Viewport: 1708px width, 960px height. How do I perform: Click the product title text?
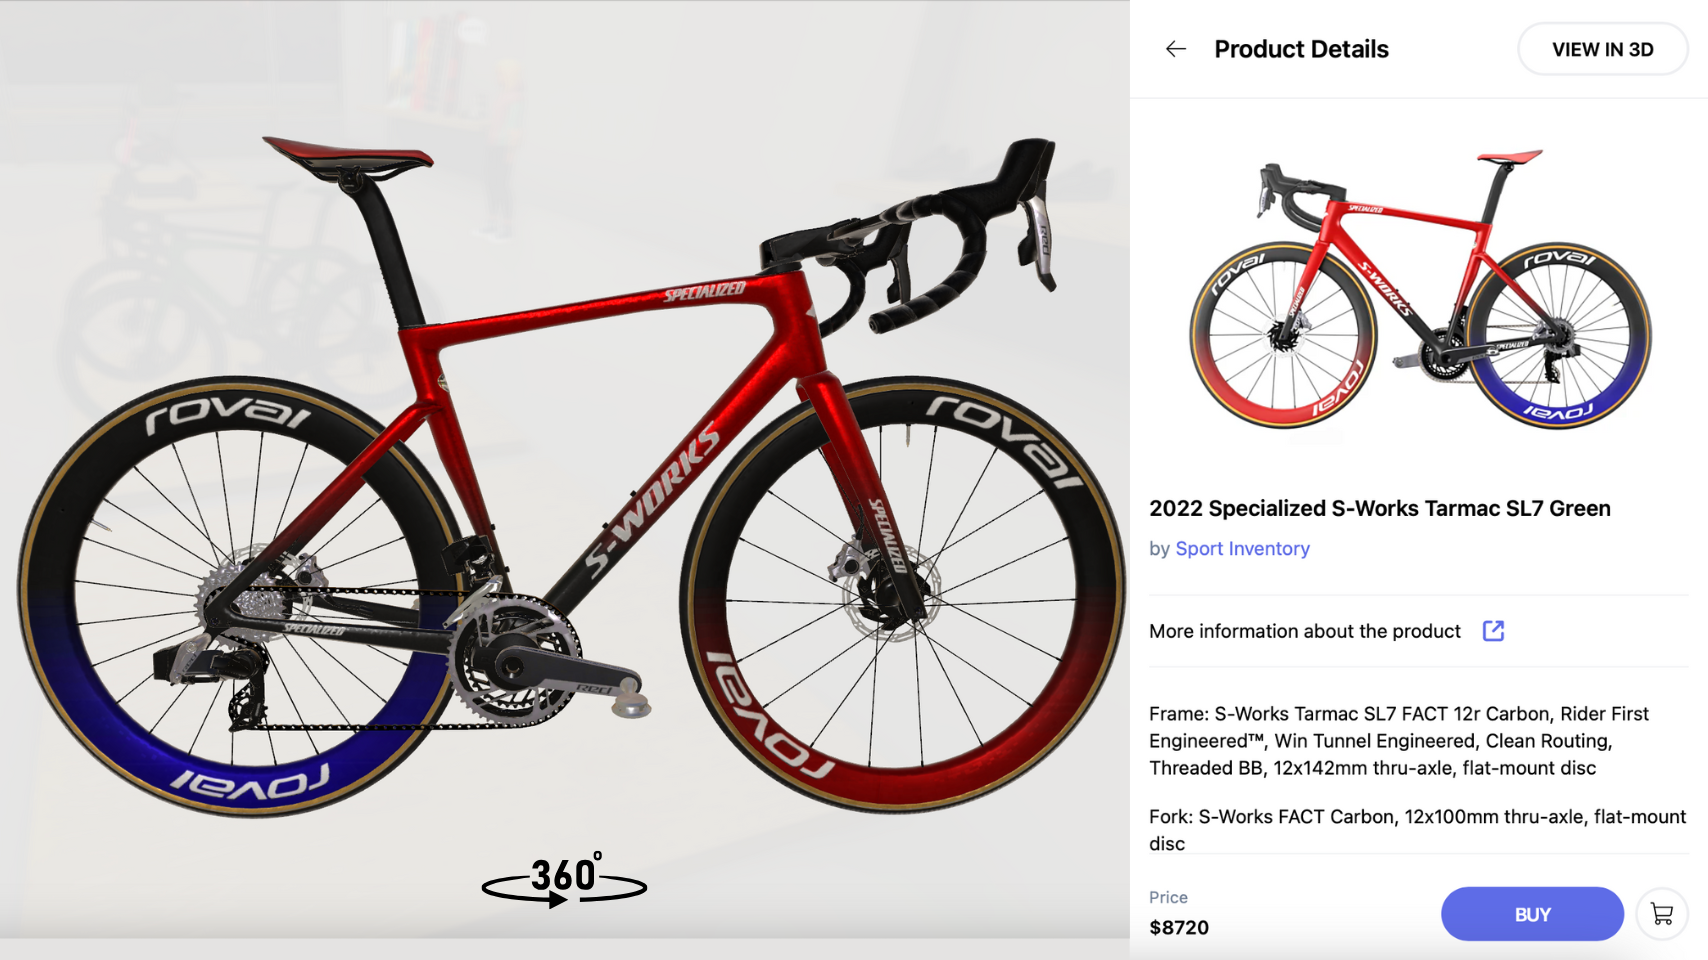coord(1380,508)
